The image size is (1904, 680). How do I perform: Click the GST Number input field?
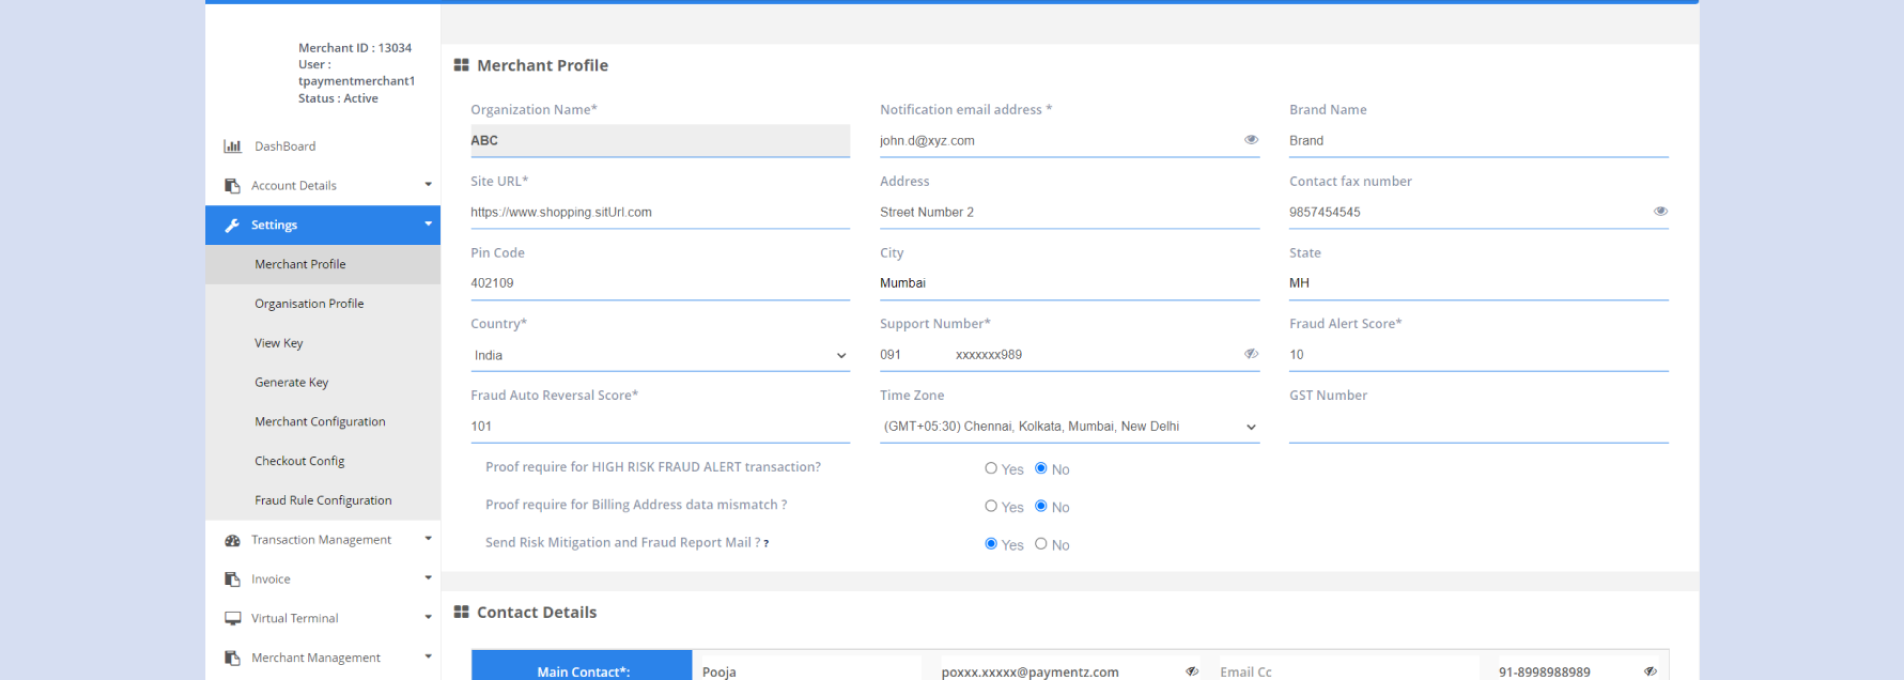click(x=1478, y=427)
